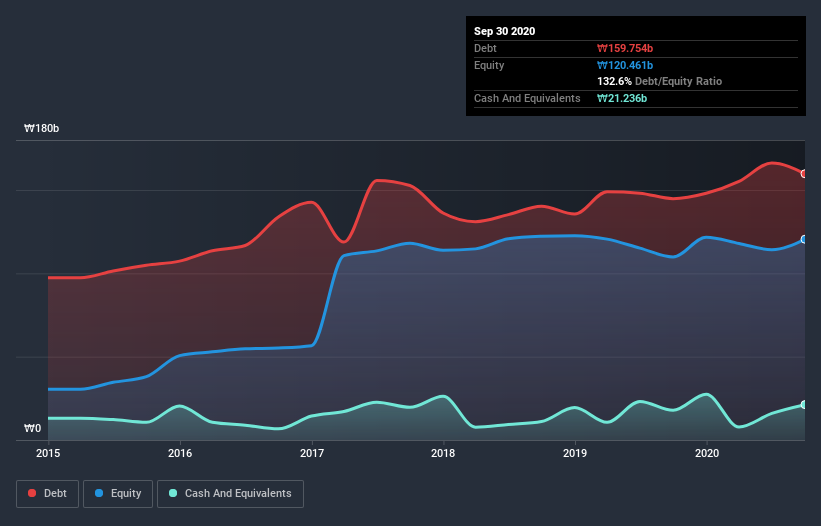Click the teal Cash data point marker
Image resolution: width=821 pixels, height=526 pixels.
804,405
